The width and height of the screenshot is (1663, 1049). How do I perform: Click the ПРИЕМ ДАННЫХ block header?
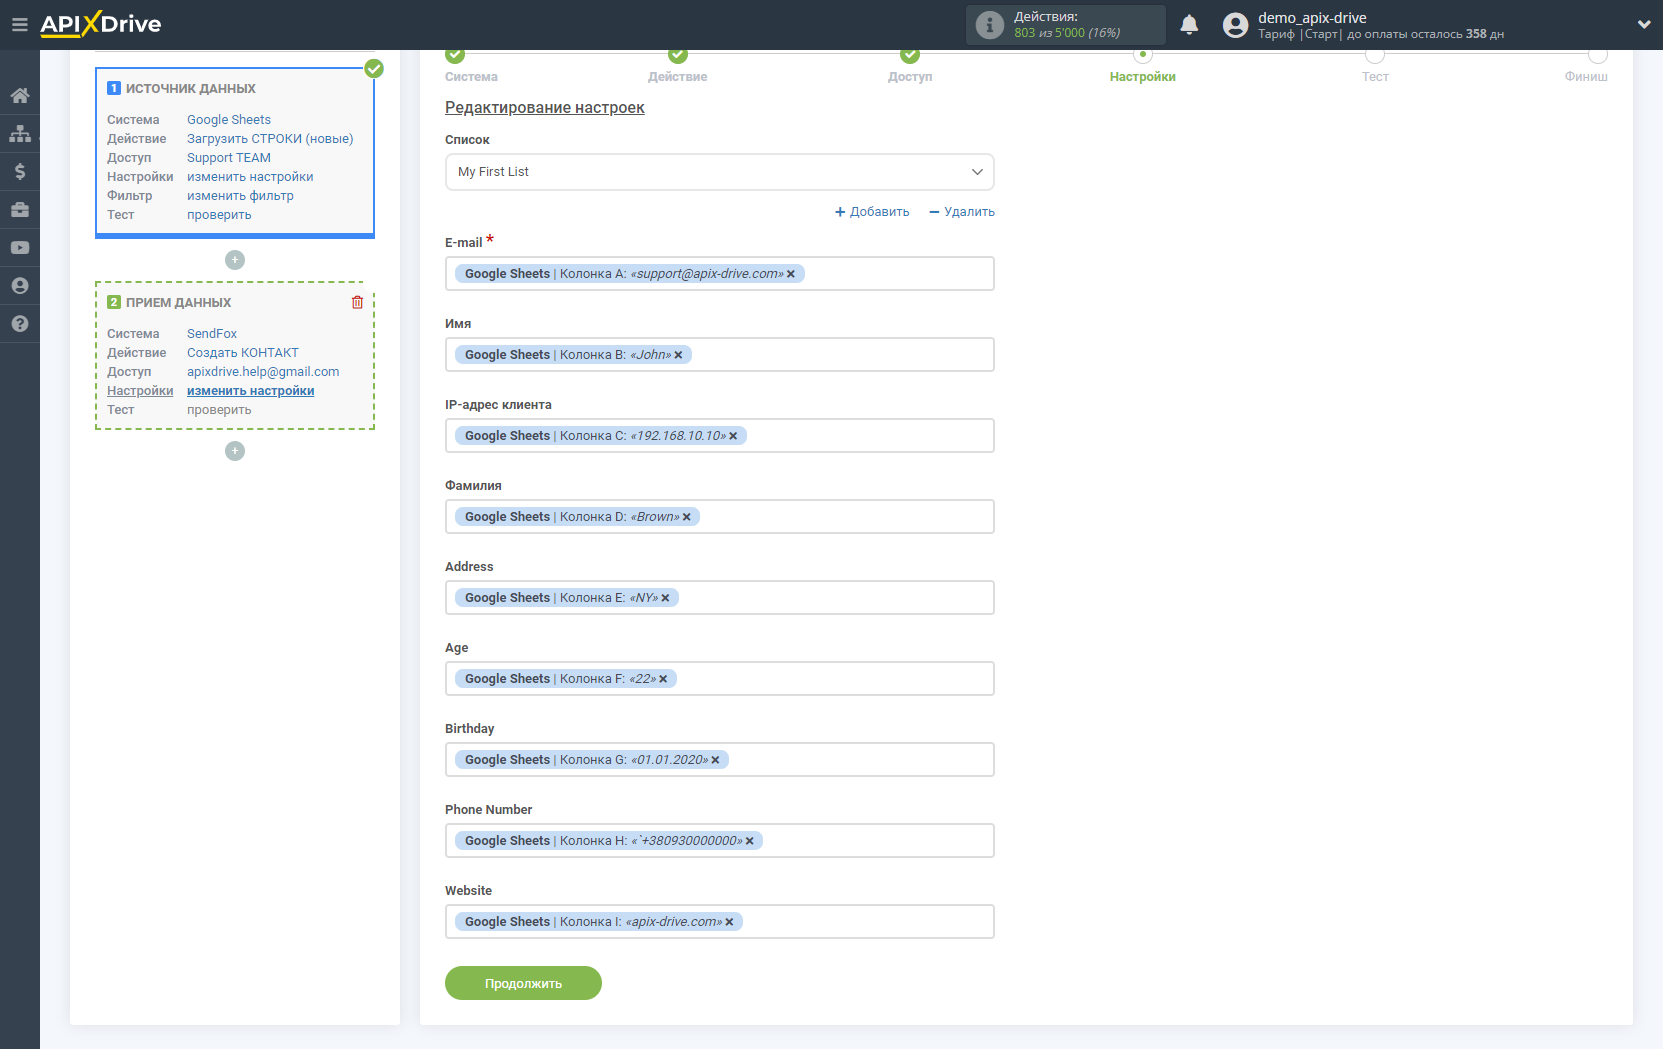tap(178, 303)
